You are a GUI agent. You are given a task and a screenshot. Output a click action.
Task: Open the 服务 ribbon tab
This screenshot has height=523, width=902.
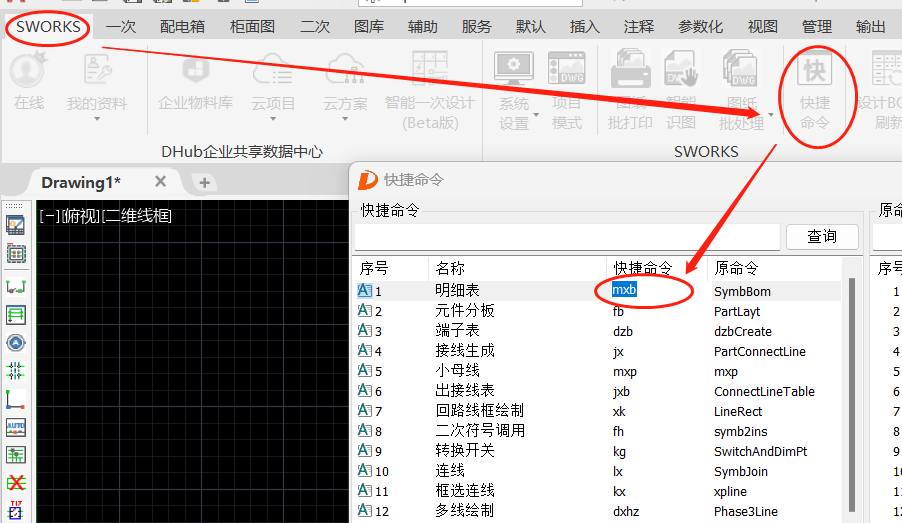tap(476, 26)
